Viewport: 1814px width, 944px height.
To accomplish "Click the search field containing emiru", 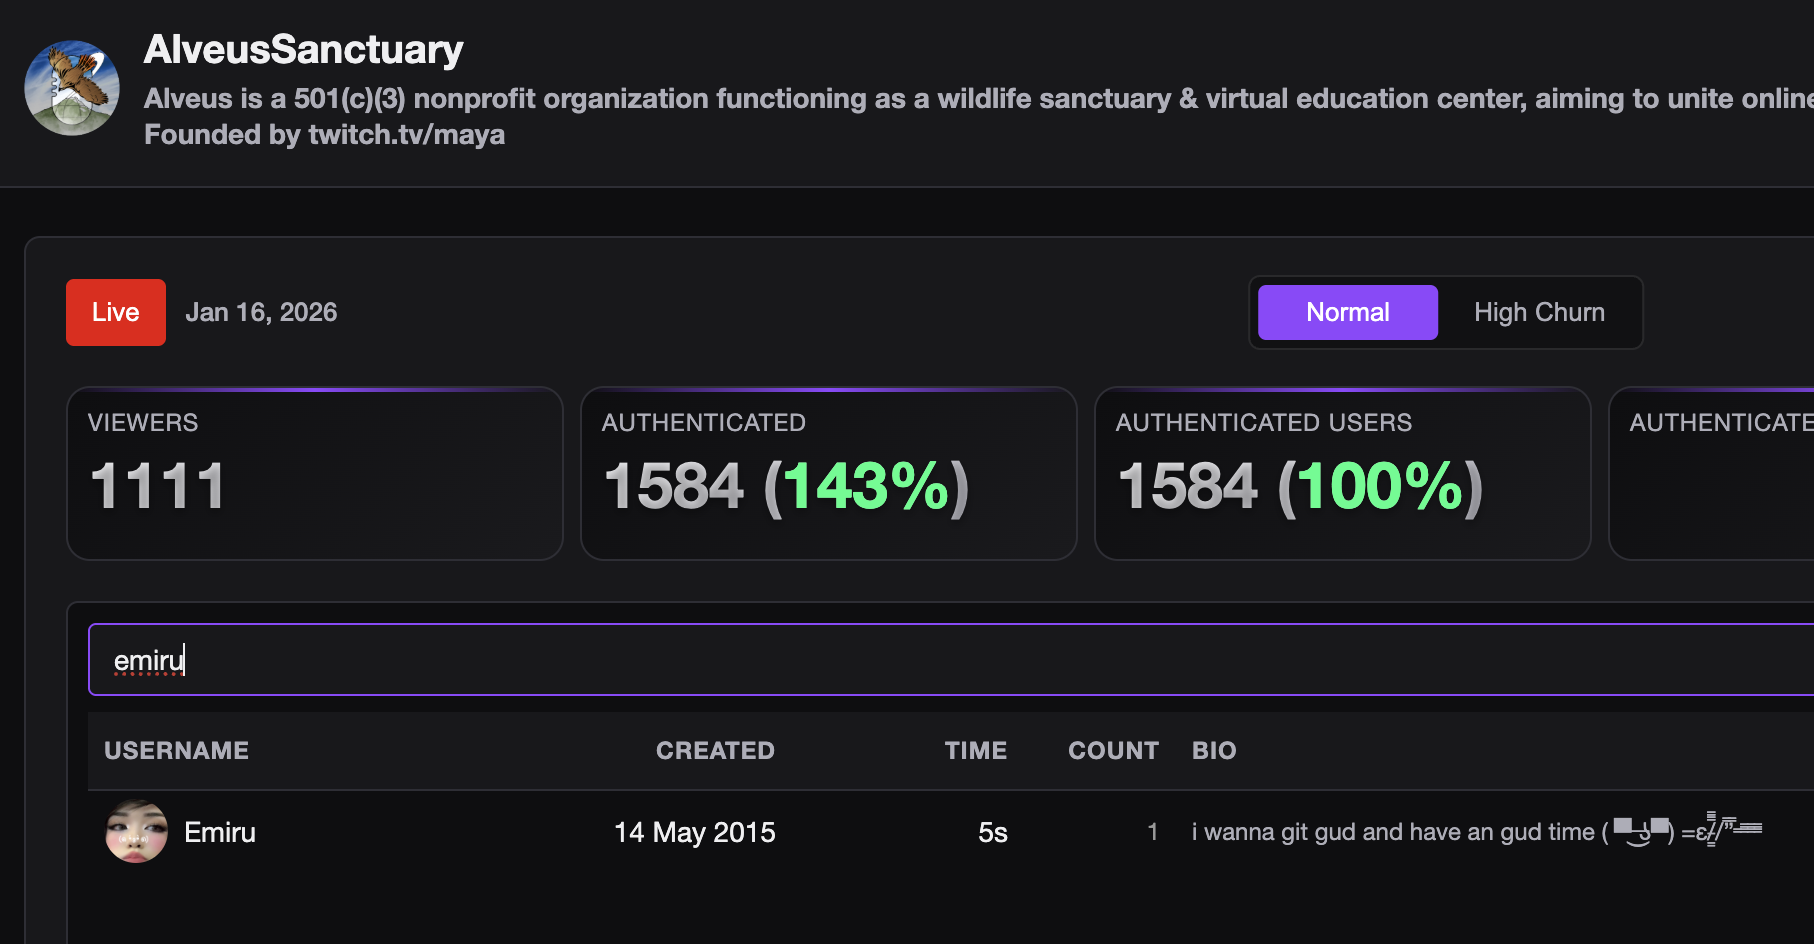I will point(951,660).
